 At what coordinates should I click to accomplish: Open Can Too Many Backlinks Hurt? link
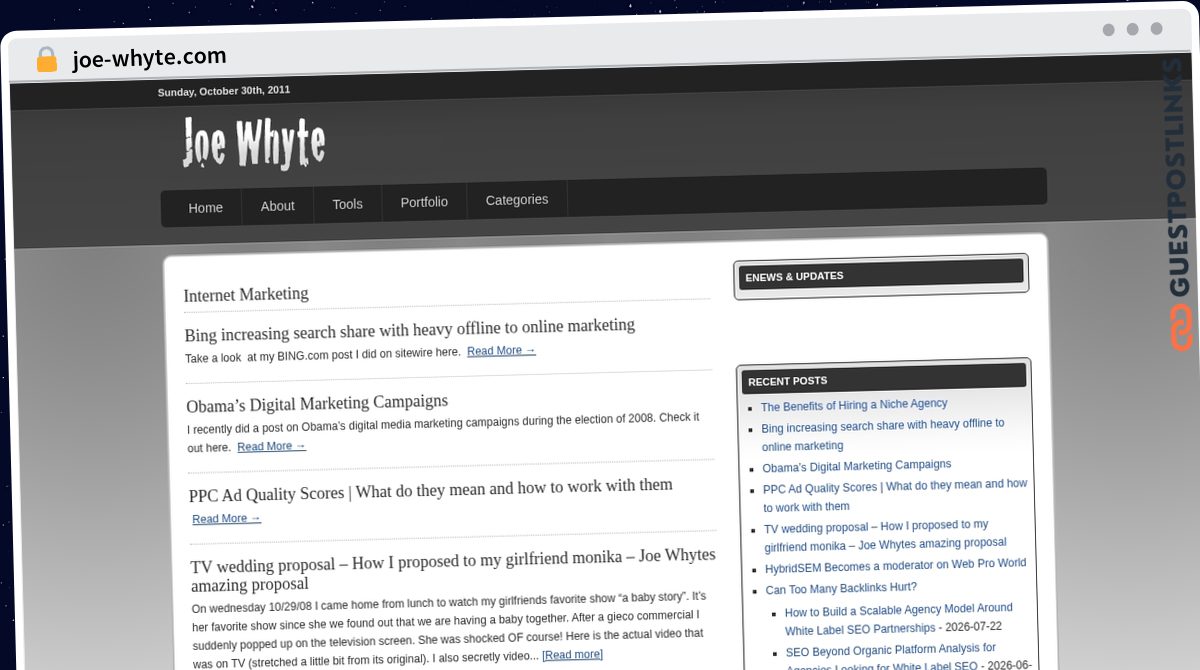[841, 589]
